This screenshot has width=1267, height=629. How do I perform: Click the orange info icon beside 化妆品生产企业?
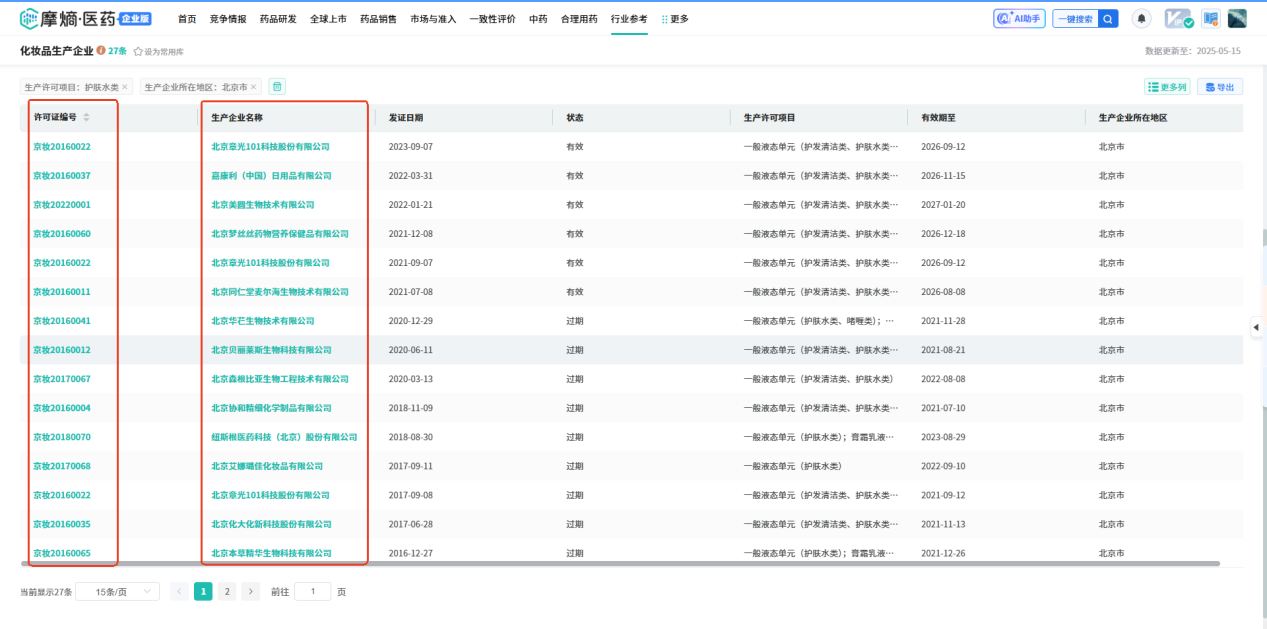101,50
